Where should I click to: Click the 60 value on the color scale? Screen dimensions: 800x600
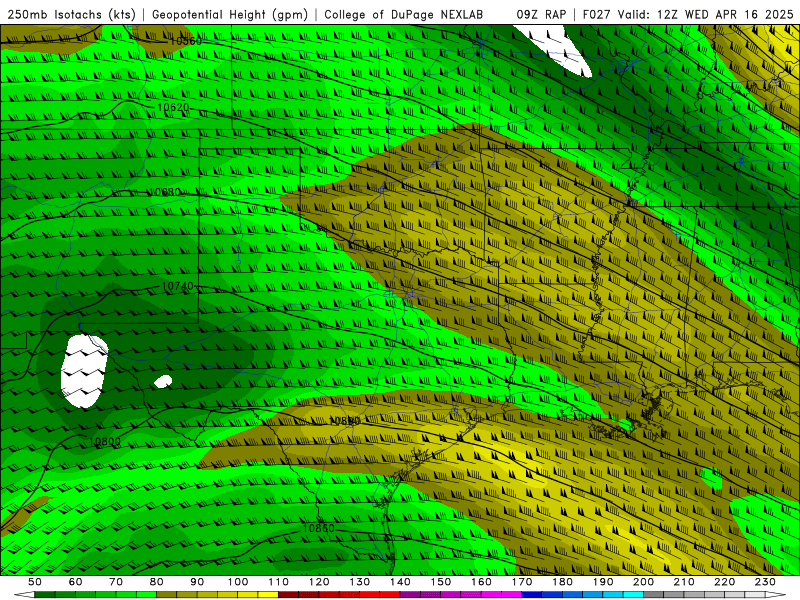[x=76, y=582]
